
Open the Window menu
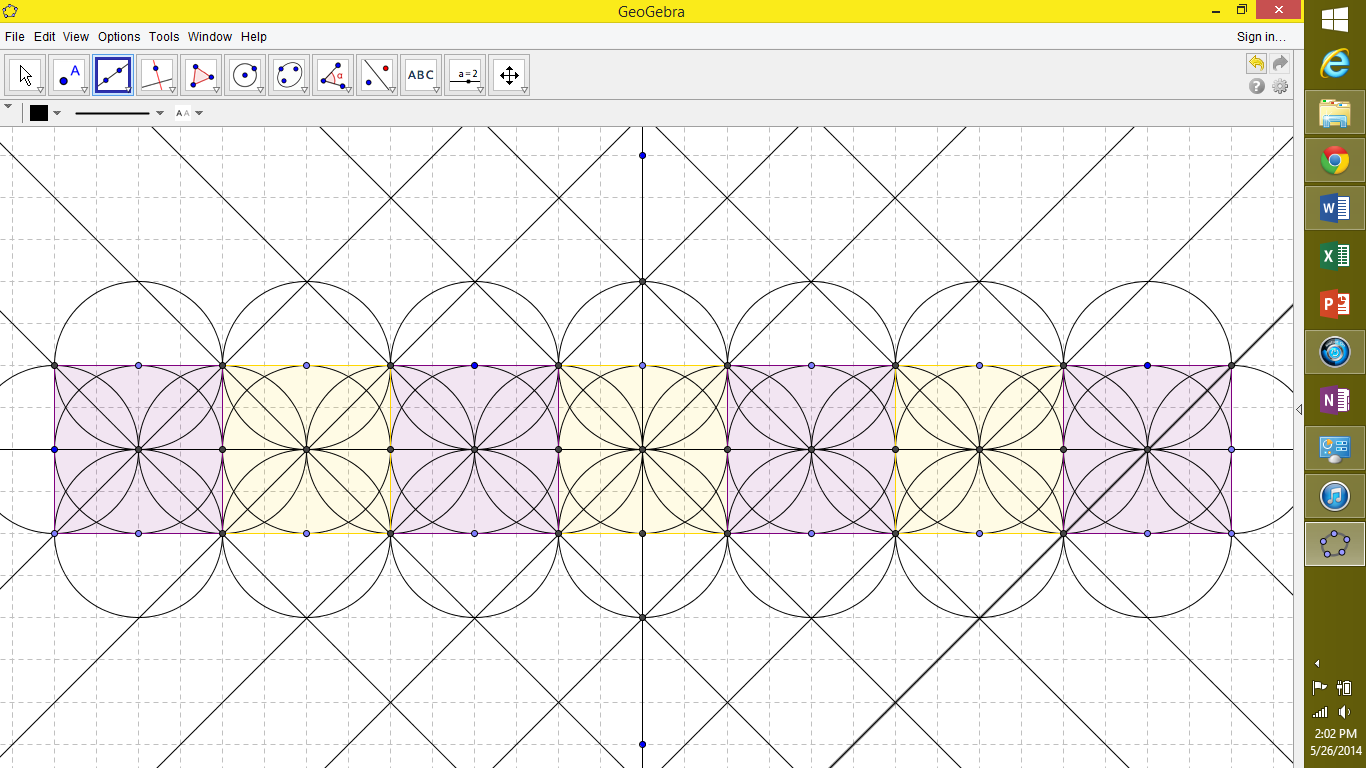point(210,37)
